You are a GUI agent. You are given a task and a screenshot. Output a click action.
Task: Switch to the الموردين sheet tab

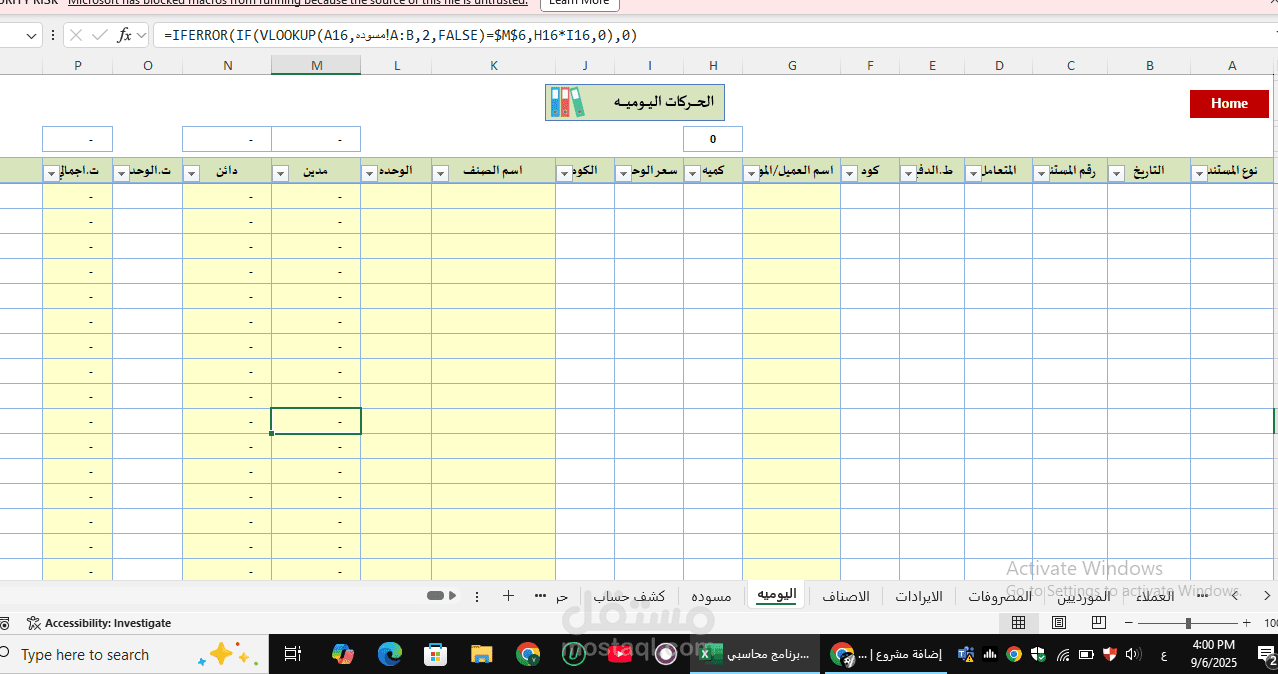pyautogui.click(x=1084, y=596)
